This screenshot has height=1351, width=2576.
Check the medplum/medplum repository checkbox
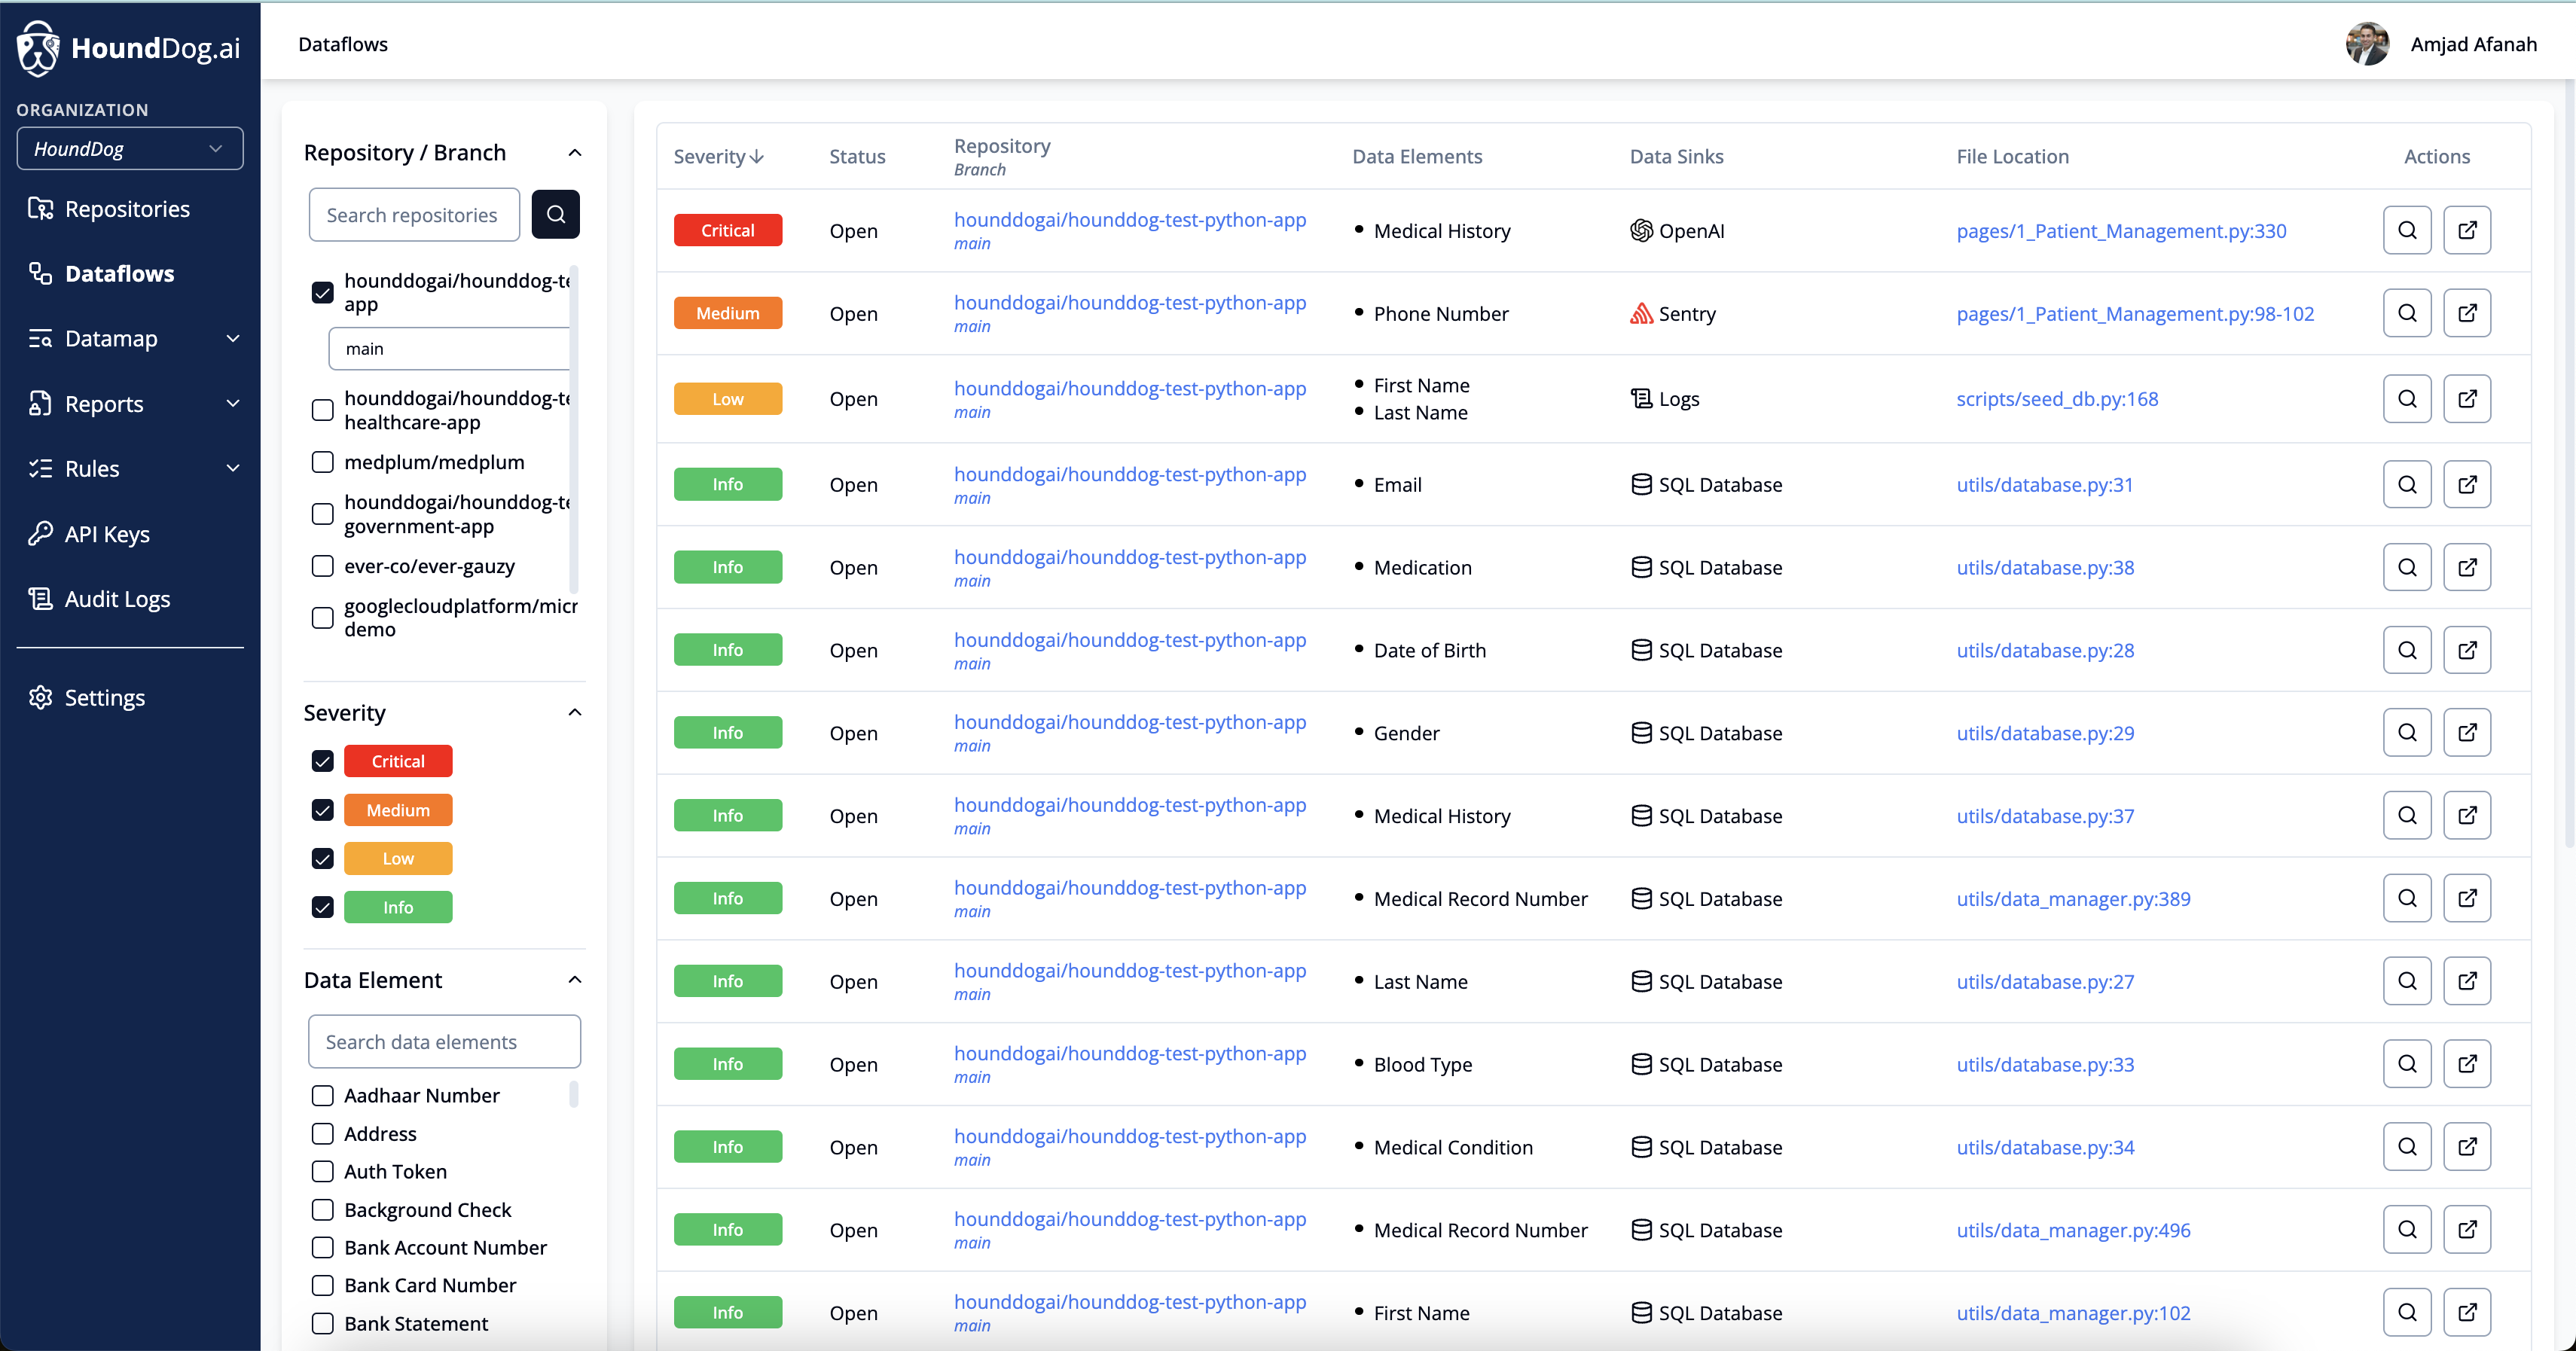(322, 462)
